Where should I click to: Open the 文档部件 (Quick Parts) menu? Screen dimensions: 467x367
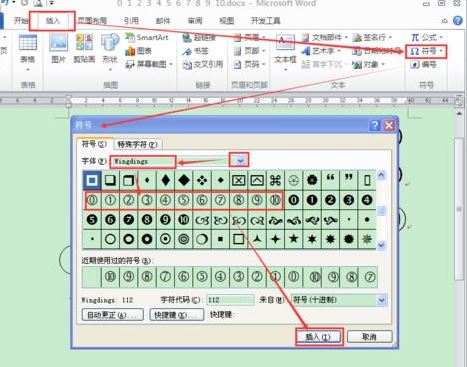[325, 37]
